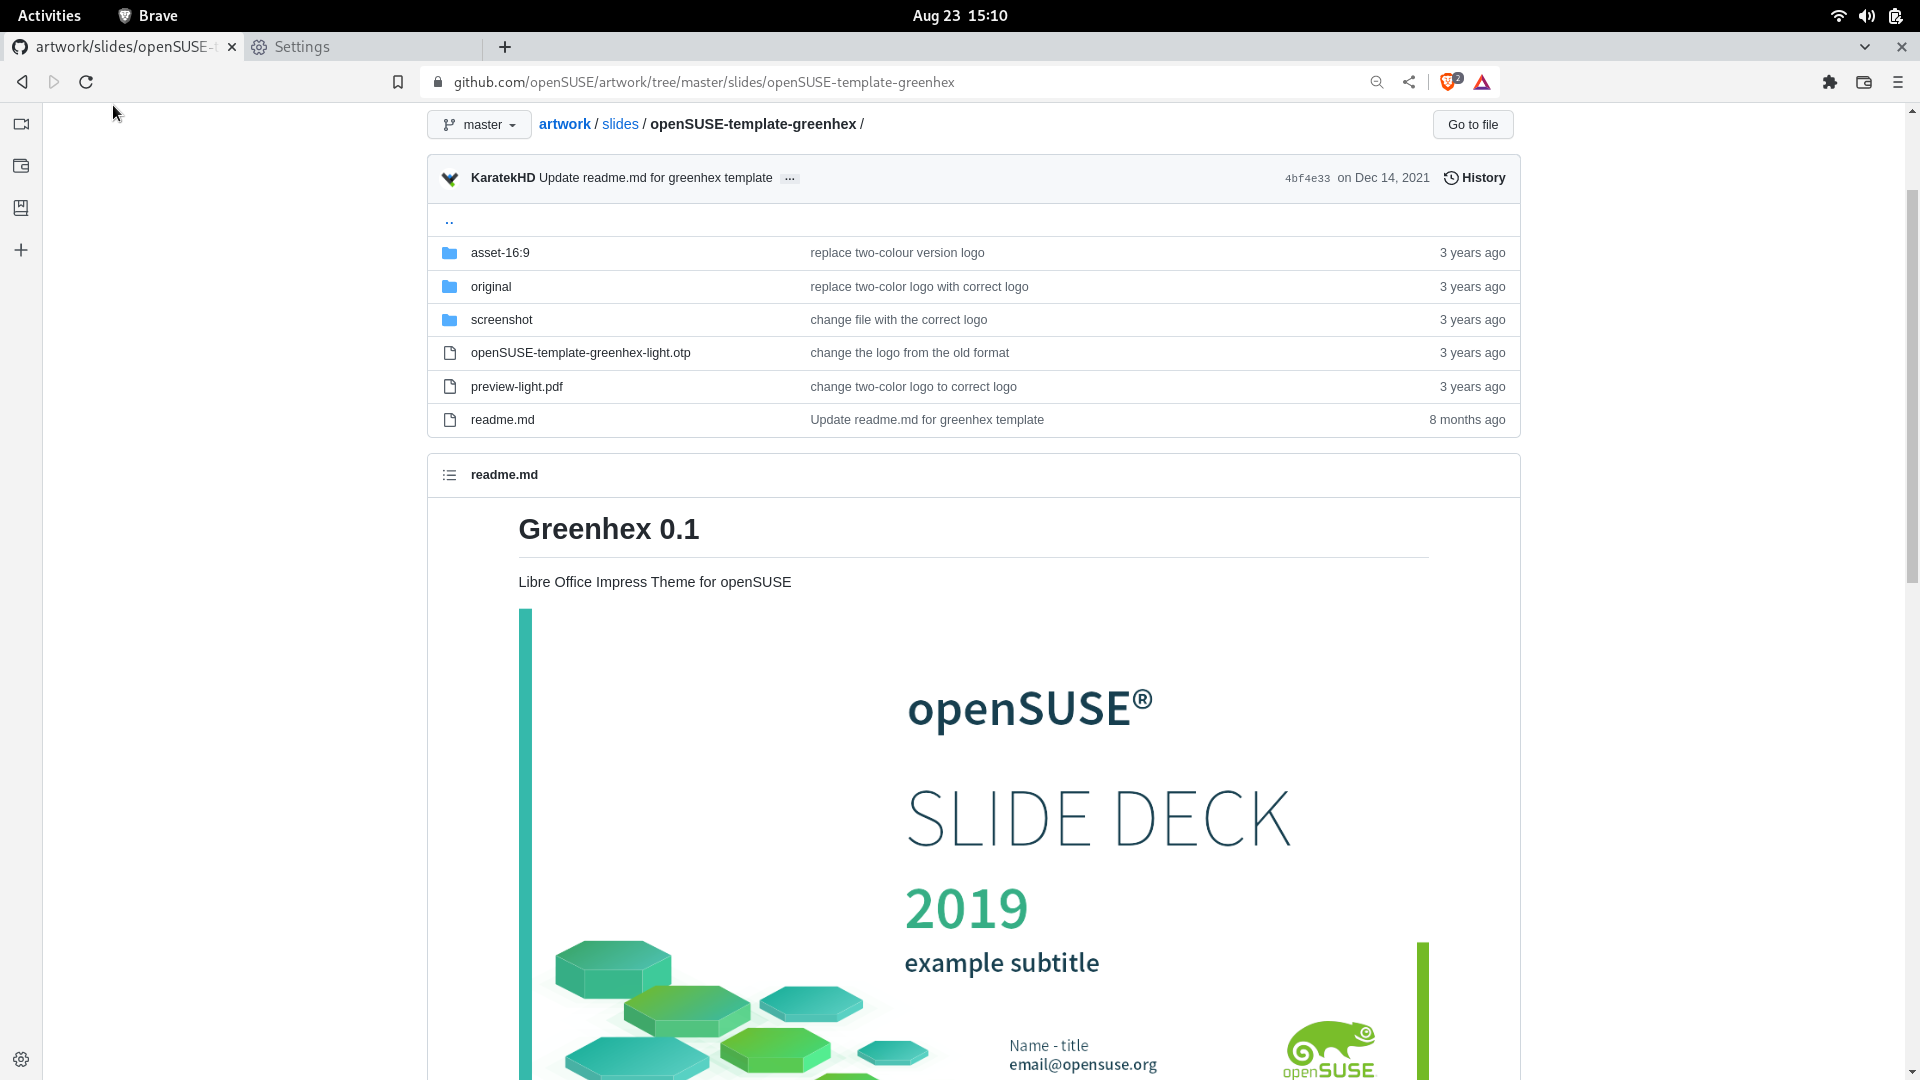This screenshot has height=1080, width=1920.
Task: Click the share icon in address bar
Action: [x=1409, y=82]
